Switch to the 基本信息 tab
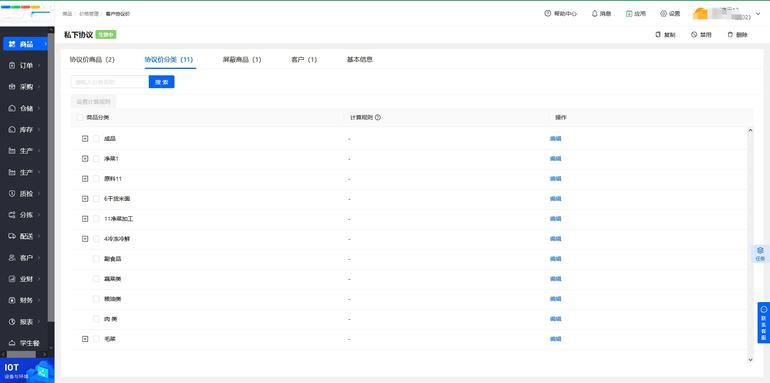The image size is (770, 383). [x=360, y=59]
